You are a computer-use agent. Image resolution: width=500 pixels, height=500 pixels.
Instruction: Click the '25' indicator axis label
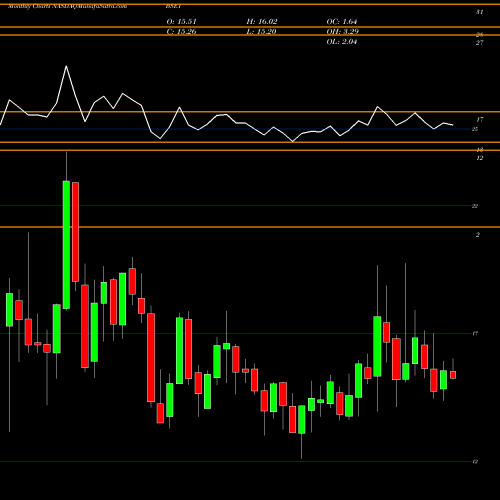point(475,129)
